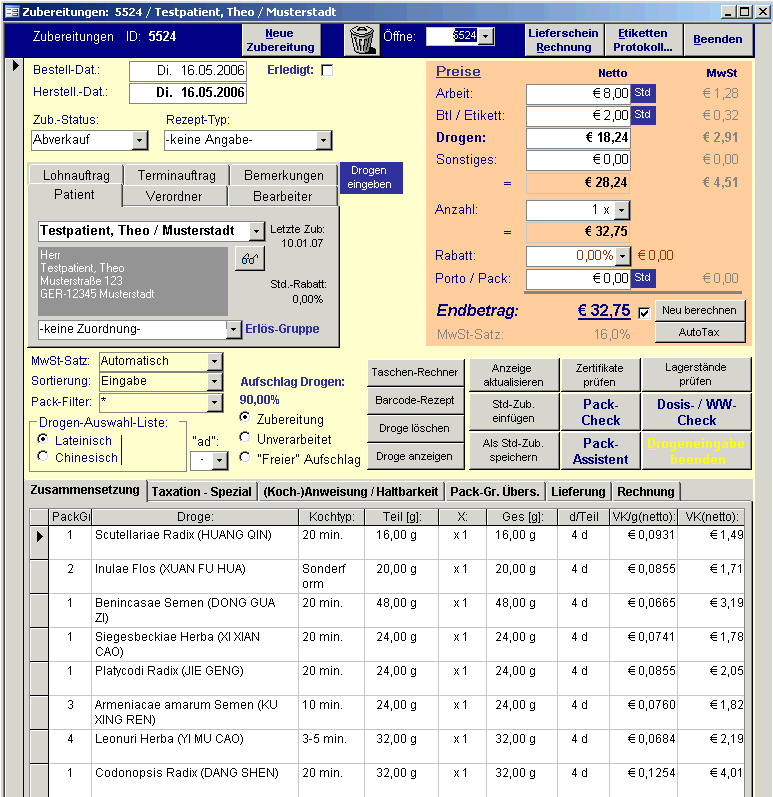Click the application icon in the title bar
Image resolution: width=773 pixels, height=797 pixels.
[x=11, y=11]
